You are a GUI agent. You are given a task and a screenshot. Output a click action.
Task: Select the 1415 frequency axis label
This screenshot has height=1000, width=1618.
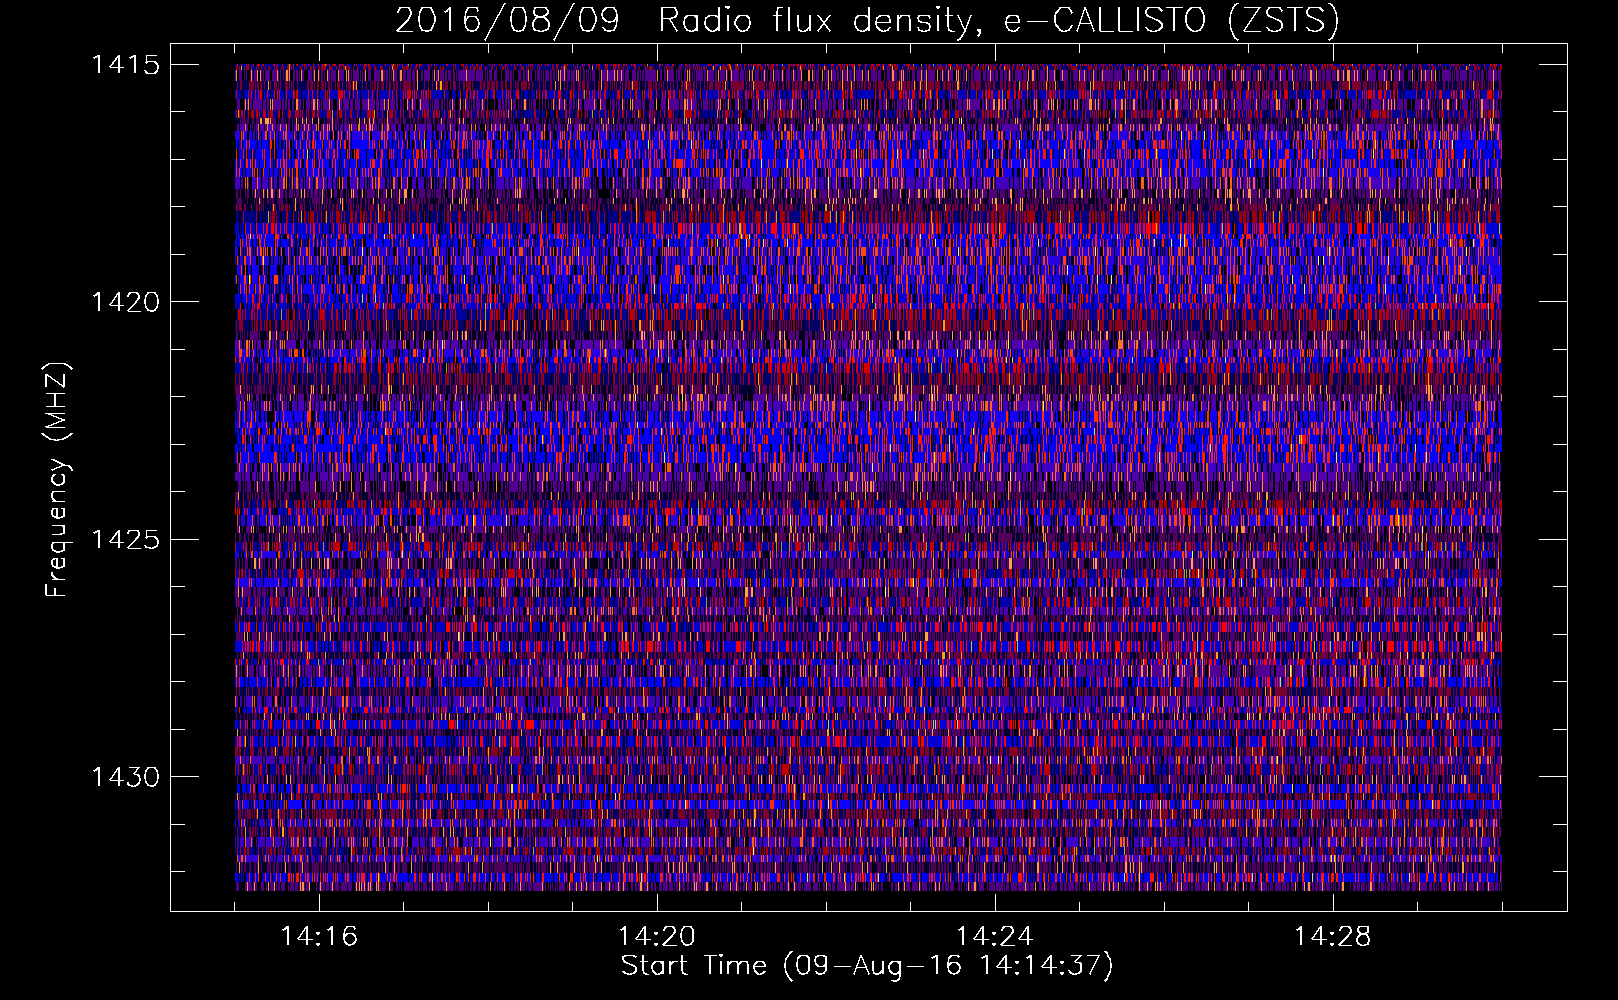125,65
